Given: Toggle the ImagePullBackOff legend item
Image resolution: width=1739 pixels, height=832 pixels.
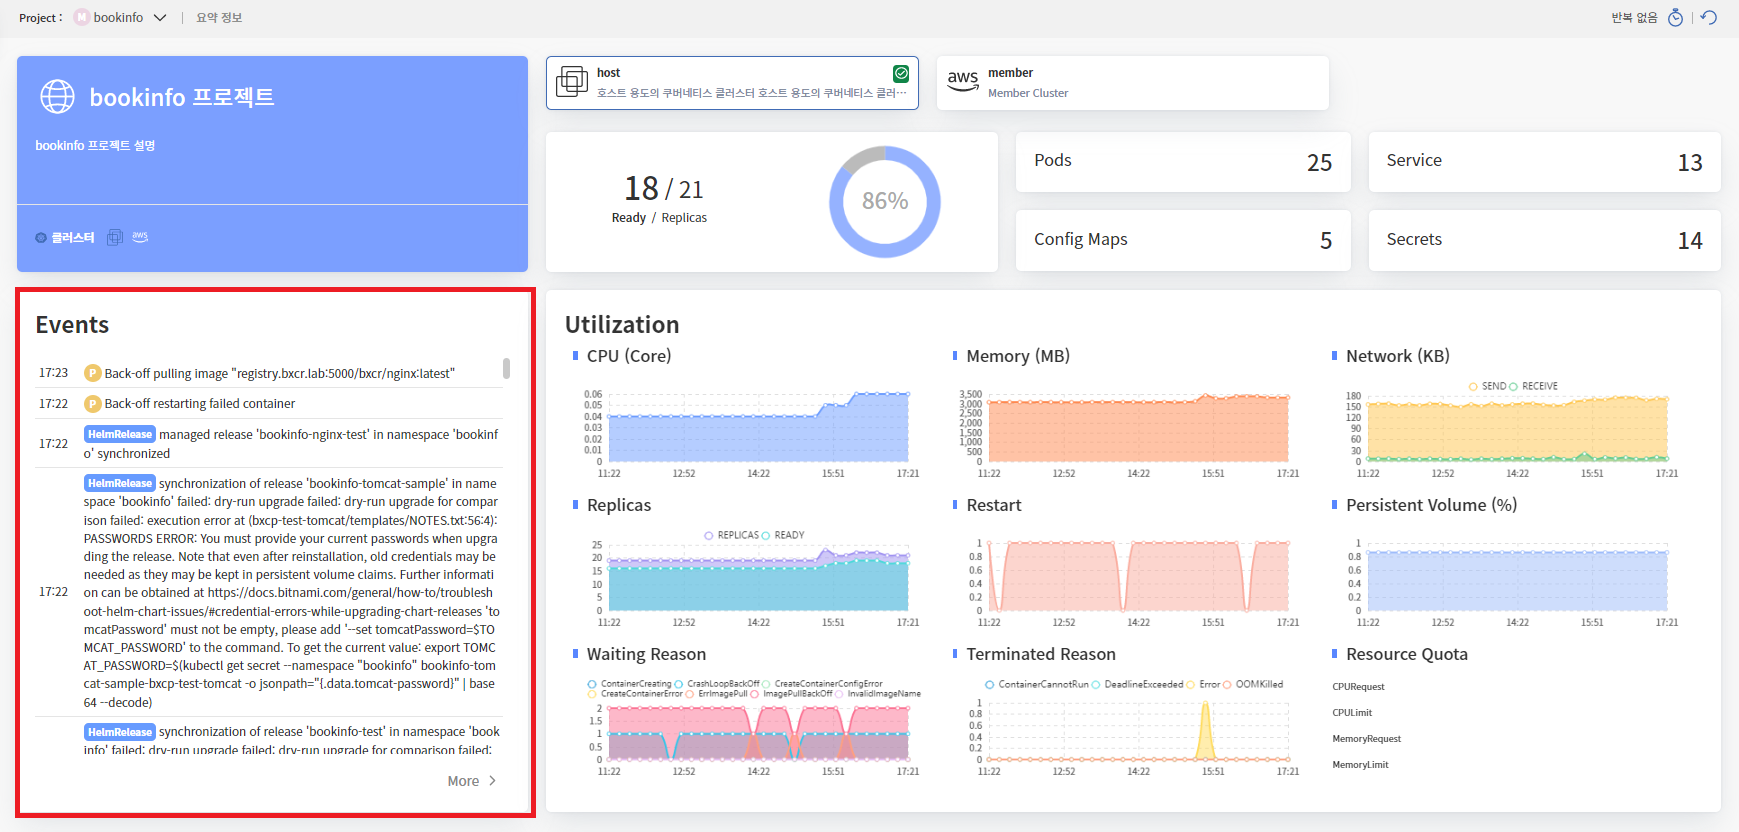Looking at the screenshot, I should tap(790, 694).
